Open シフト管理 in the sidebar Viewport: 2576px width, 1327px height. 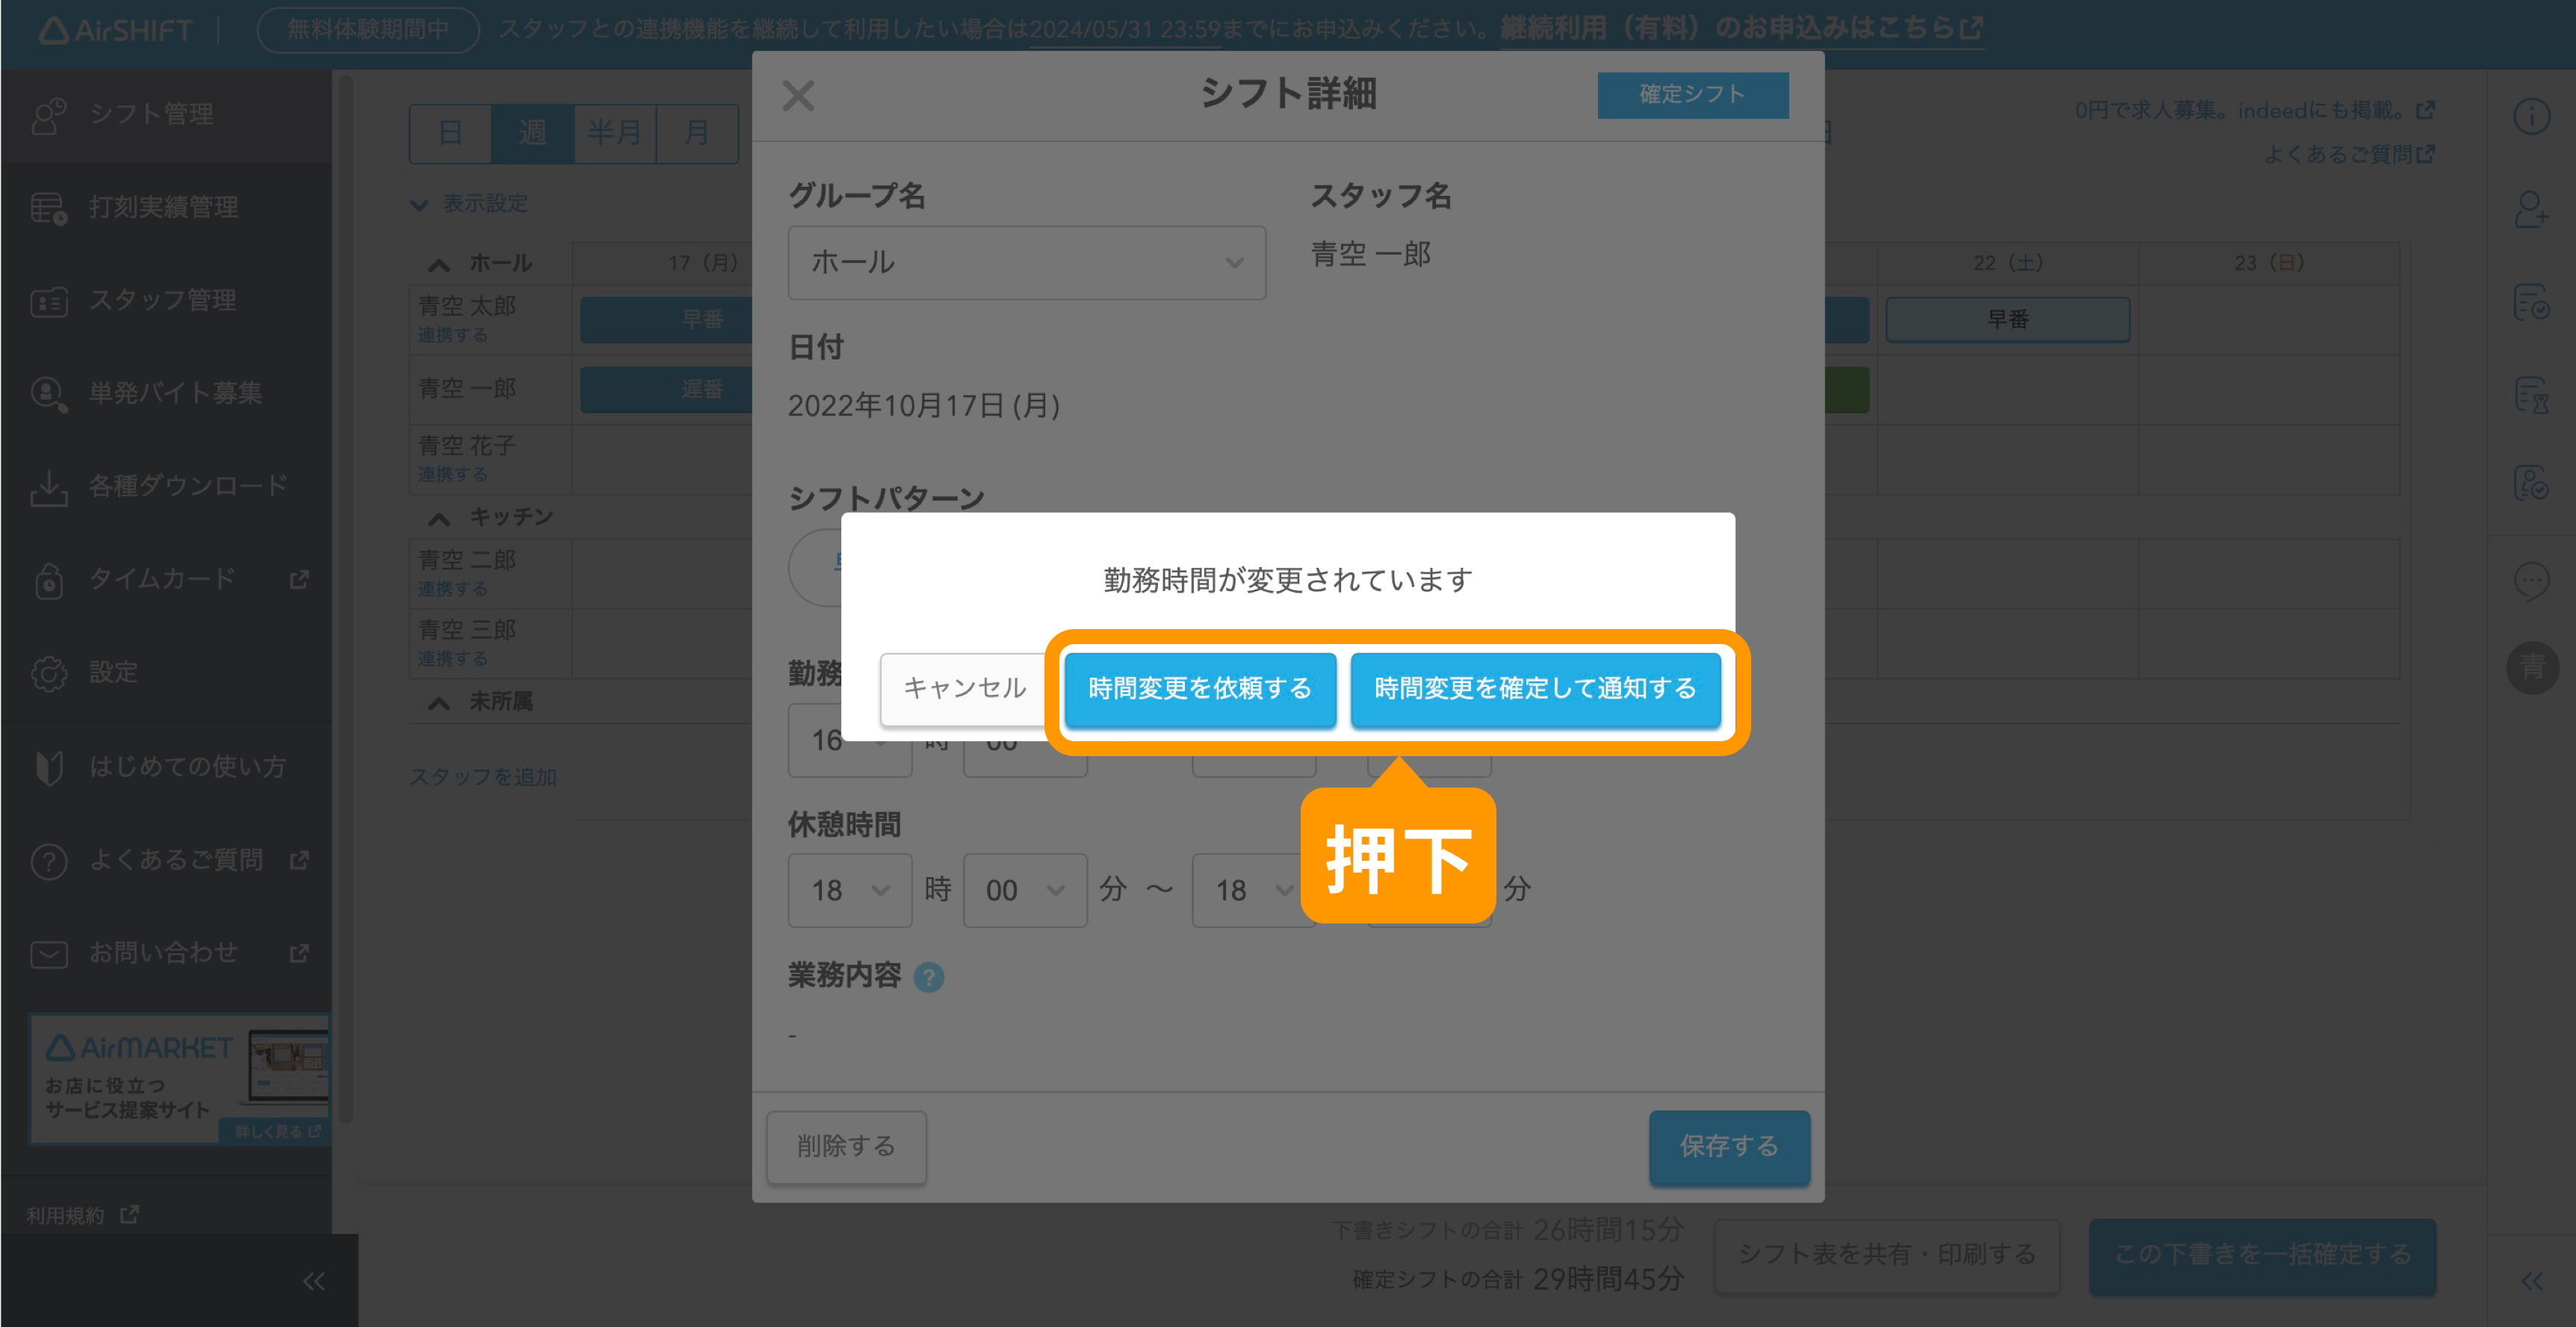coord(166,115)
